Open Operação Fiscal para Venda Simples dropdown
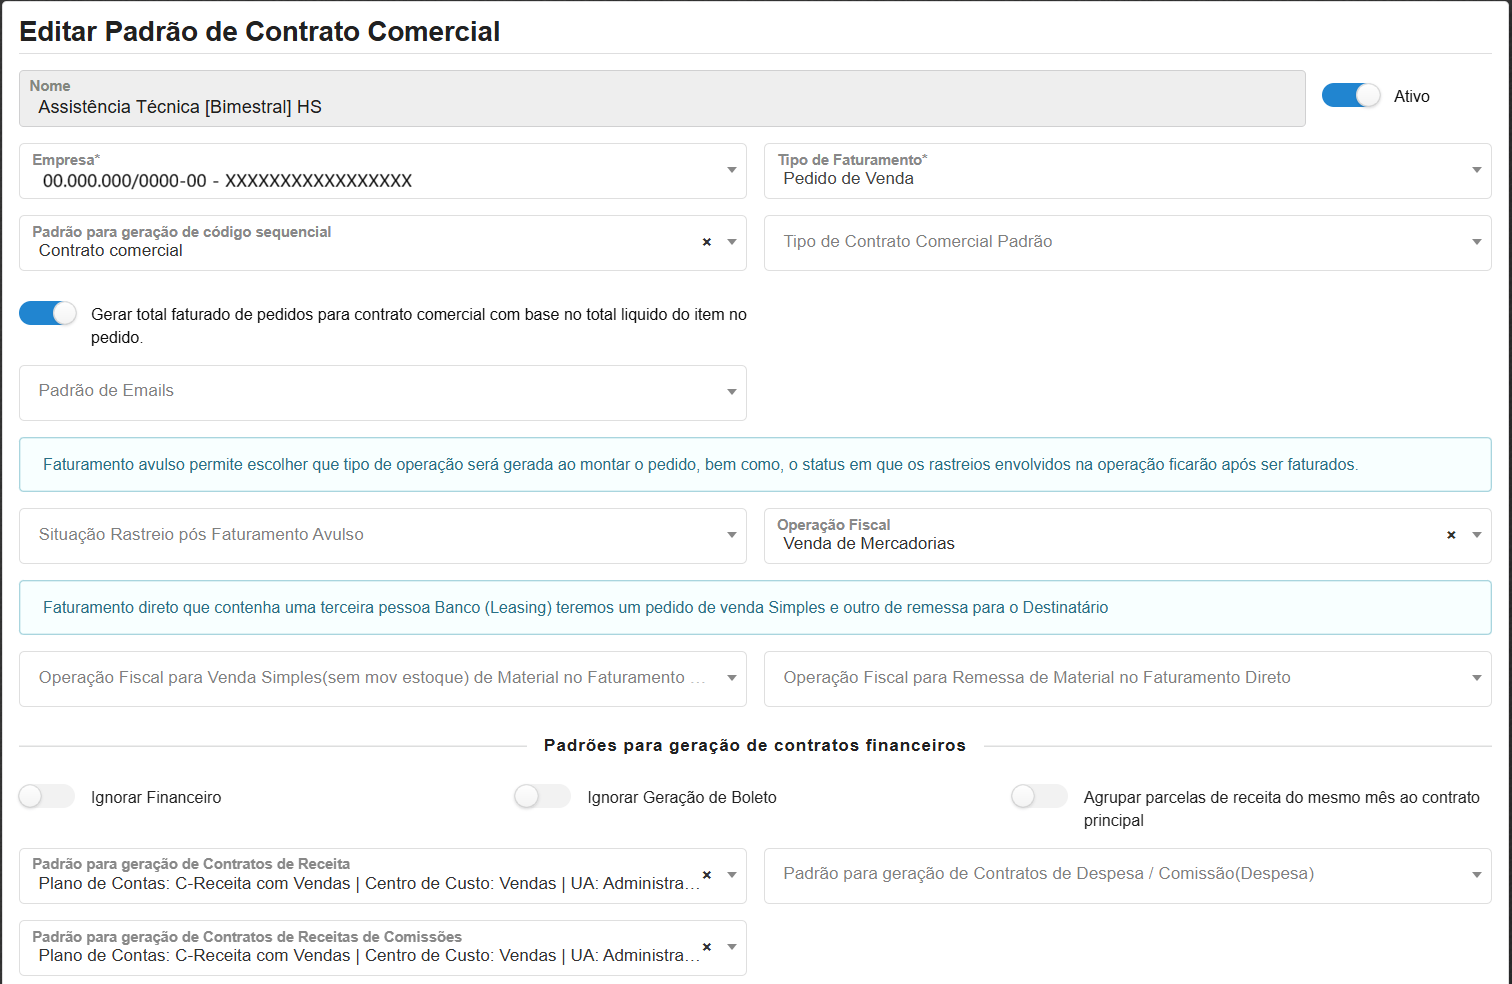The image size is (1512, 984). click(x=383, y=679)
